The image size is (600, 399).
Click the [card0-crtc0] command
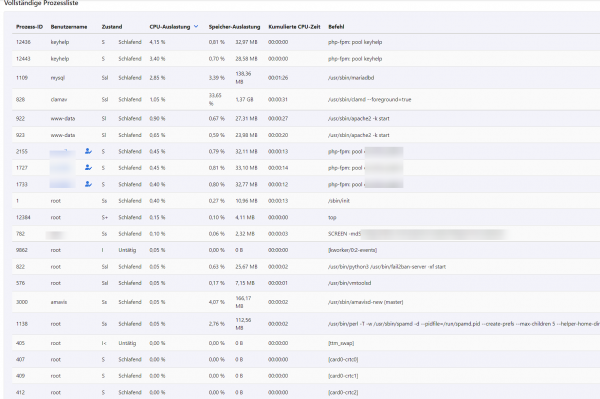[x=343, y=360]
